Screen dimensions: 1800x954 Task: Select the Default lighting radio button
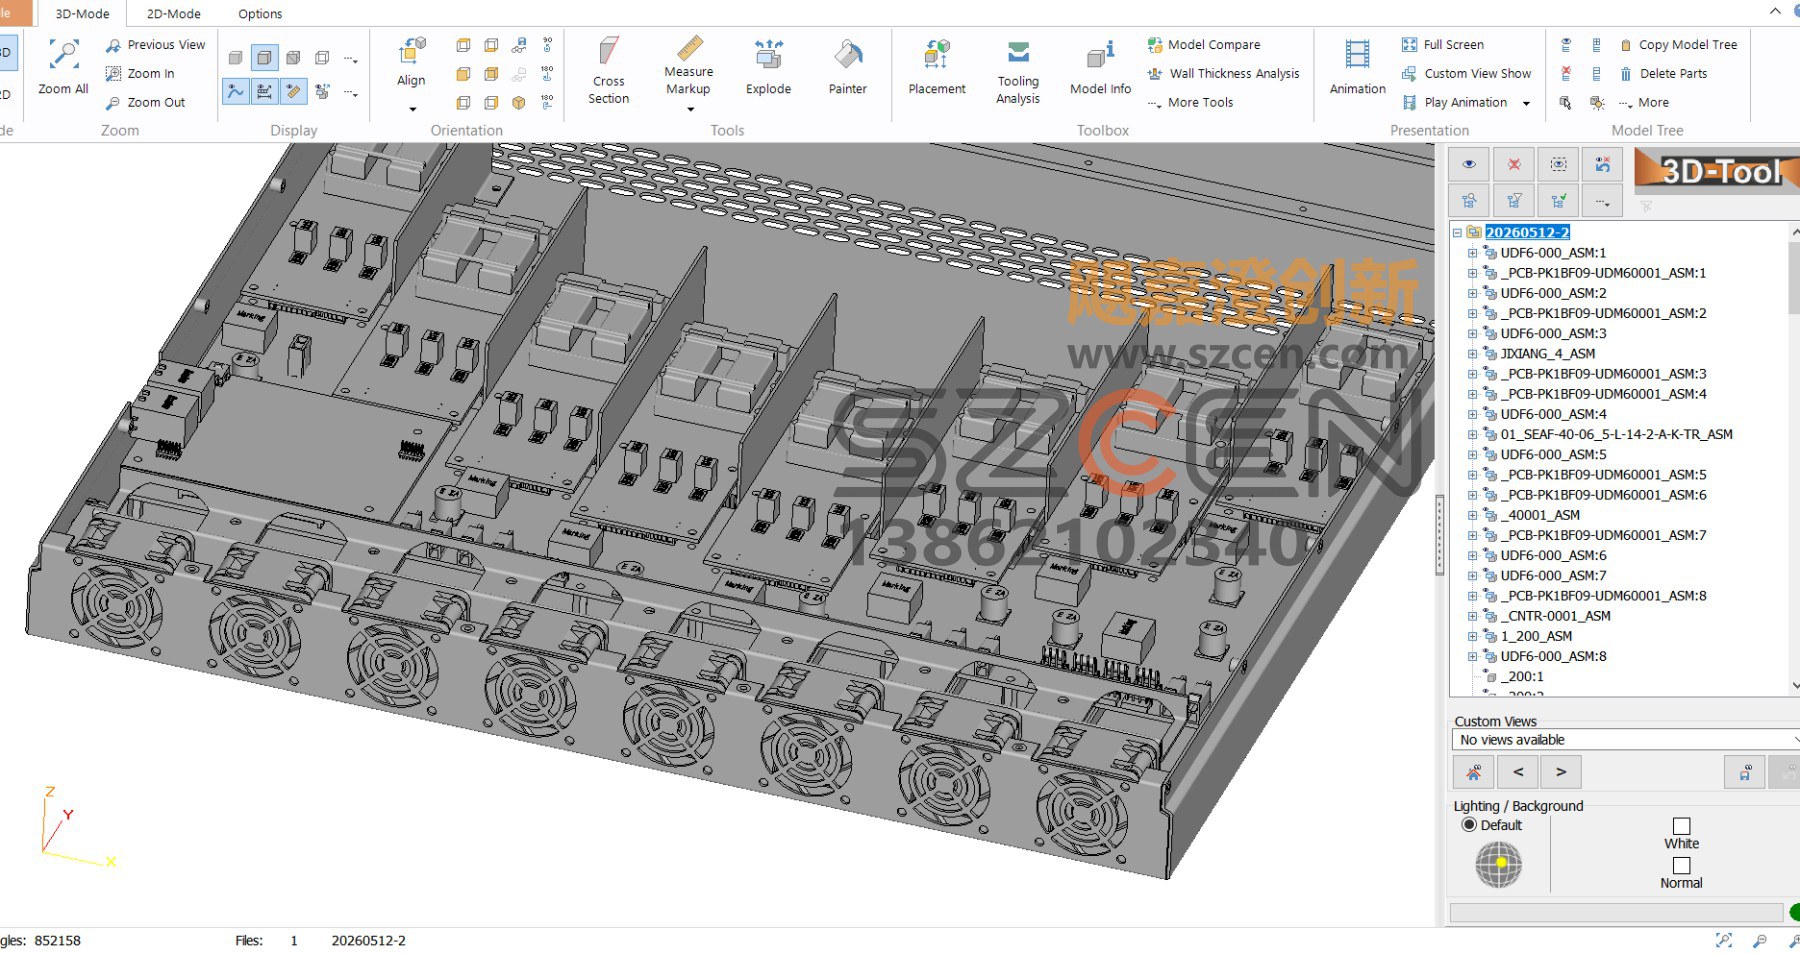point(1469,825)
